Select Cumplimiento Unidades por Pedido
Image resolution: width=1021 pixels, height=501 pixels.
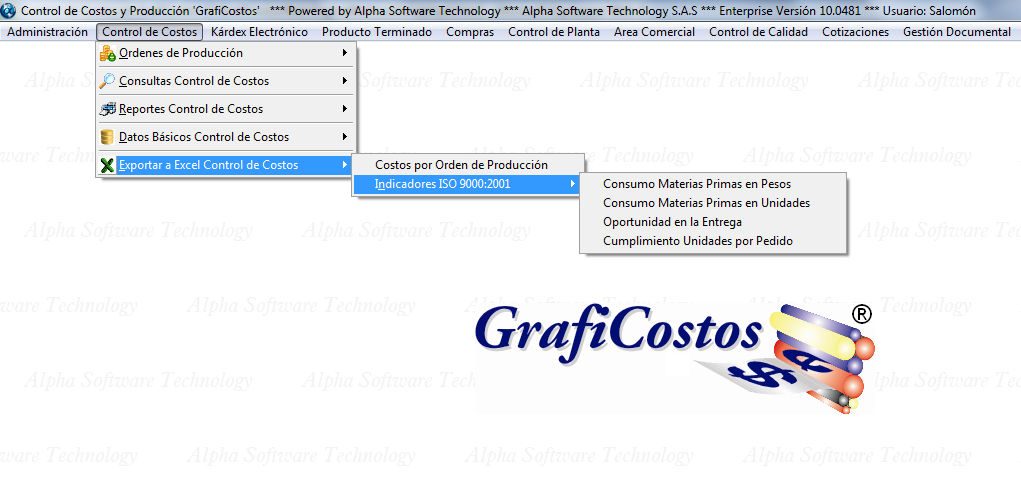(697, 241)
